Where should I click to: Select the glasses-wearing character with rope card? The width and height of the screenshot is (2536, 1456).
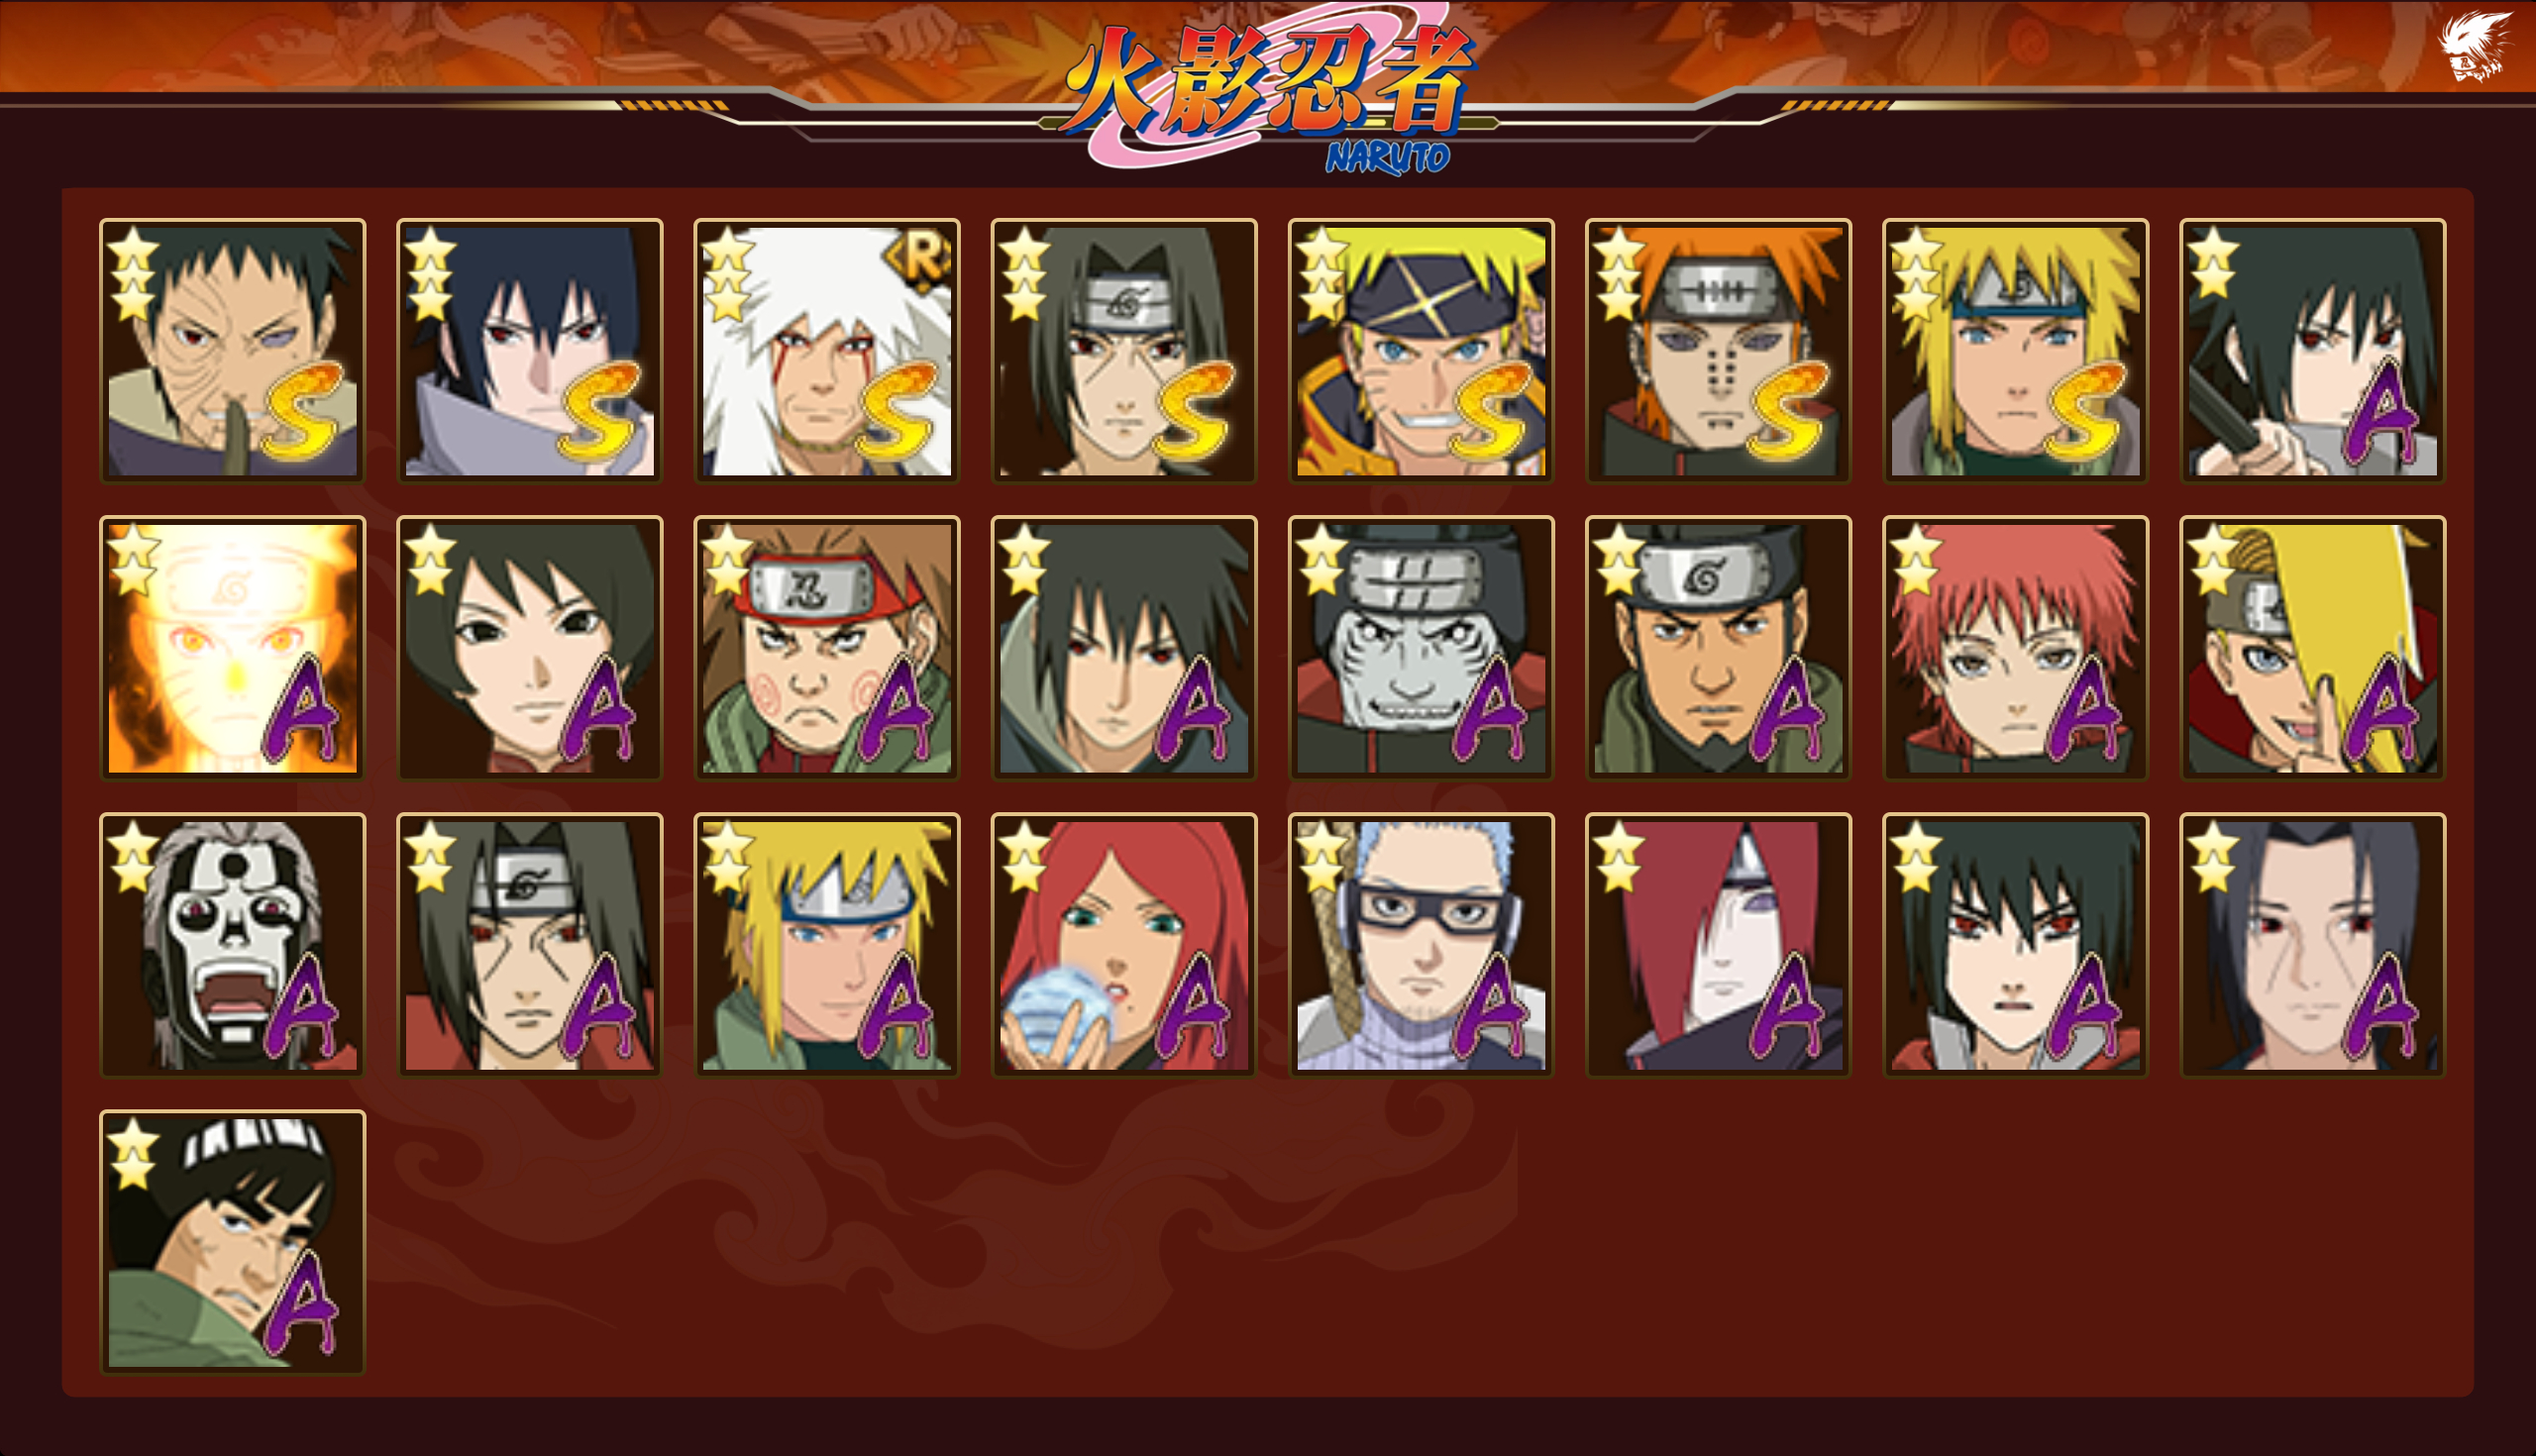[1421, 945]
